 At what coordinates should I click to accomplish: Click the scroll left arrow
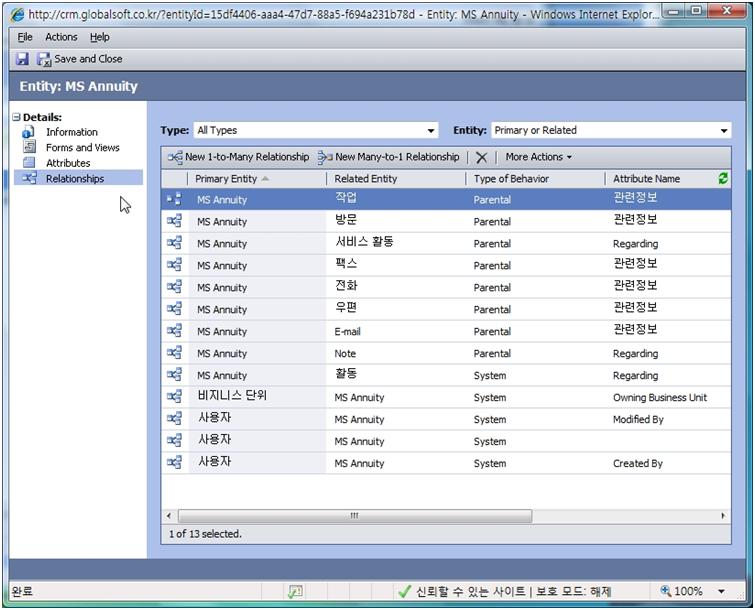coord(169,516)
